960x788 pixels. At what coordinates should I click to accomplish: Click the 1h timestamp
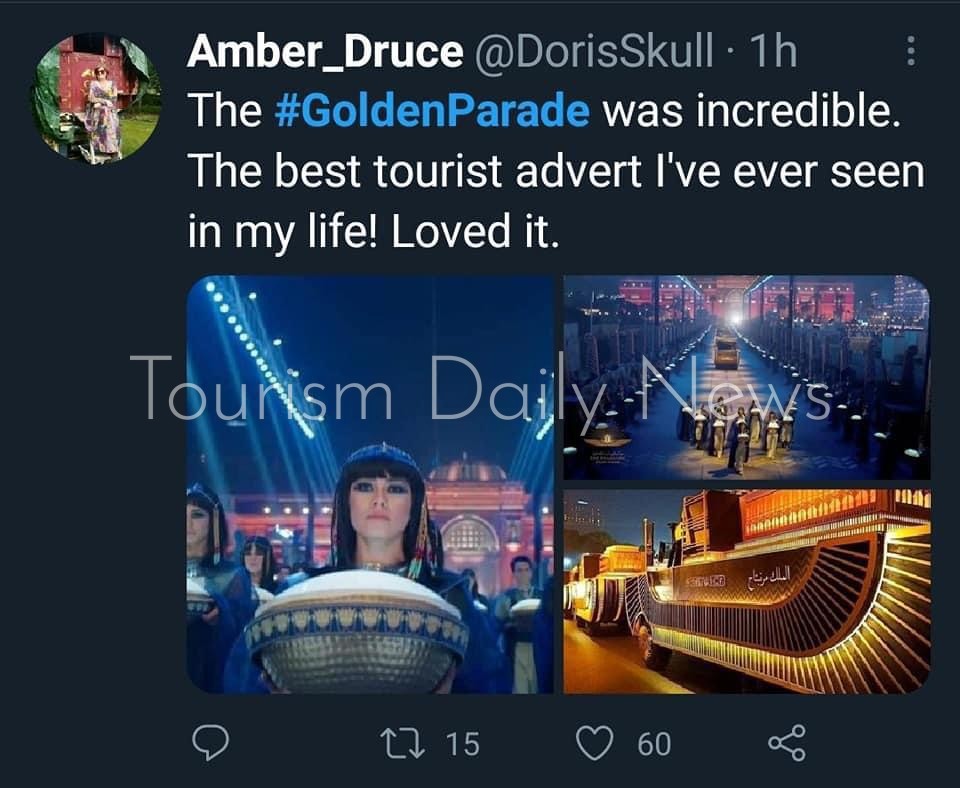point(773,51)
